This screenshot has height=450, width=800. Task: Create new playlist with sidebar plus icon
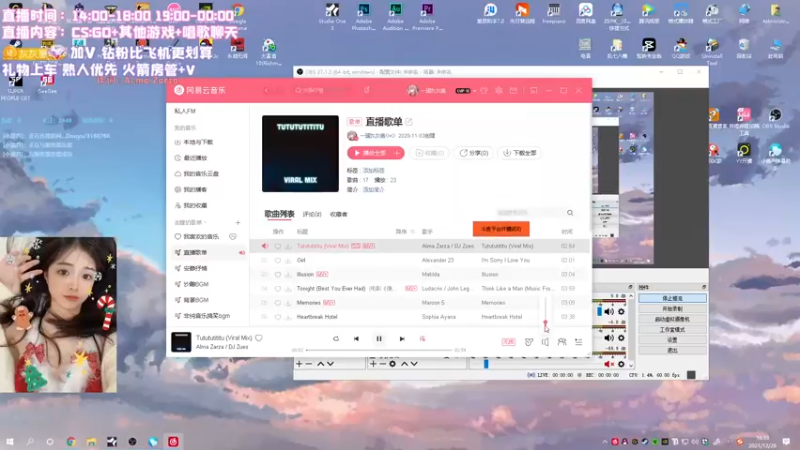coord(238,222)
